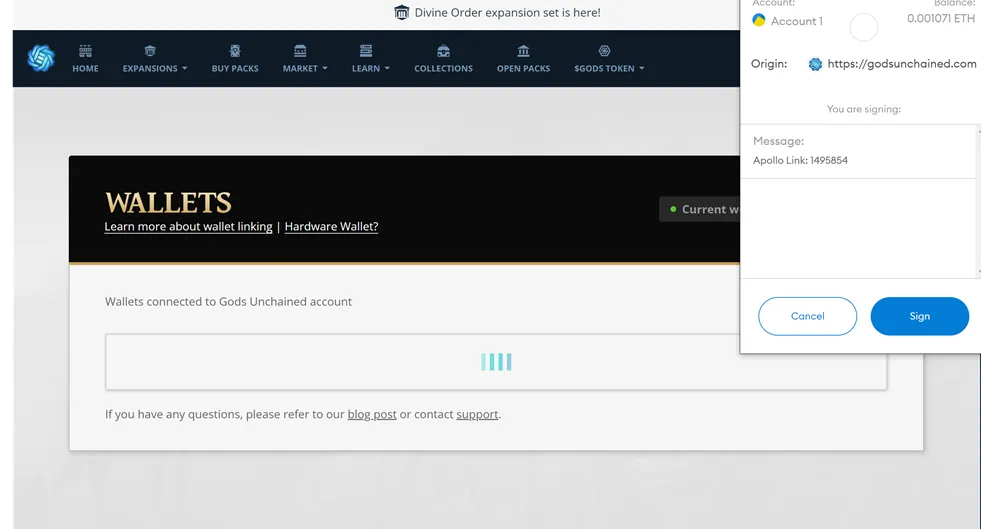Click the Account 1 name label

(x=796, y=21)
